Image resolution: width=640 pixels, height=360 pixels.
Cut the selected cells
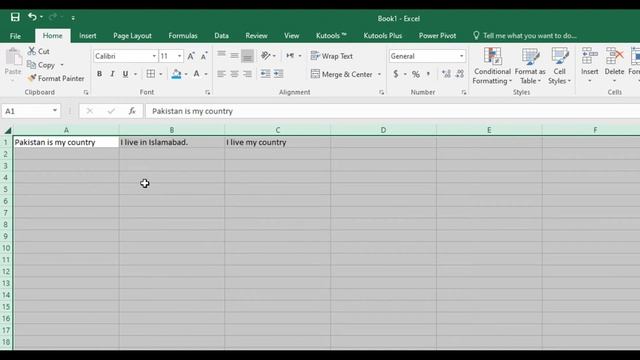[39, 51]
